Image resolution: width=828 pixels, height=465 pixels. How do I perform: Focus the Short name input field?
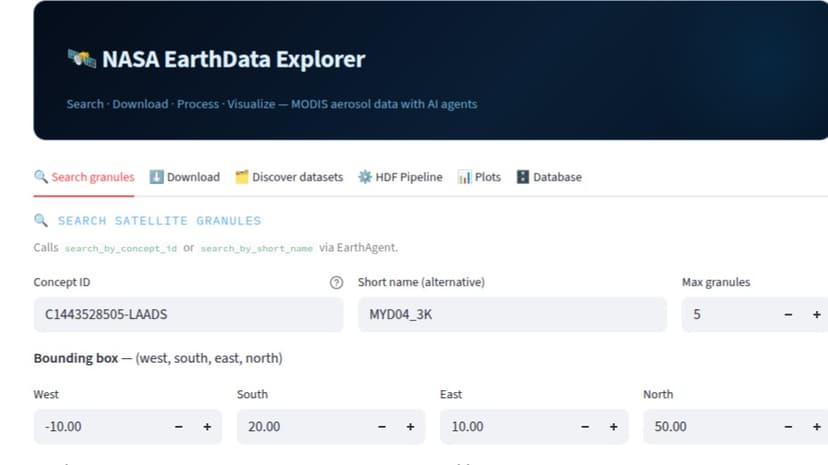point(512,315)
